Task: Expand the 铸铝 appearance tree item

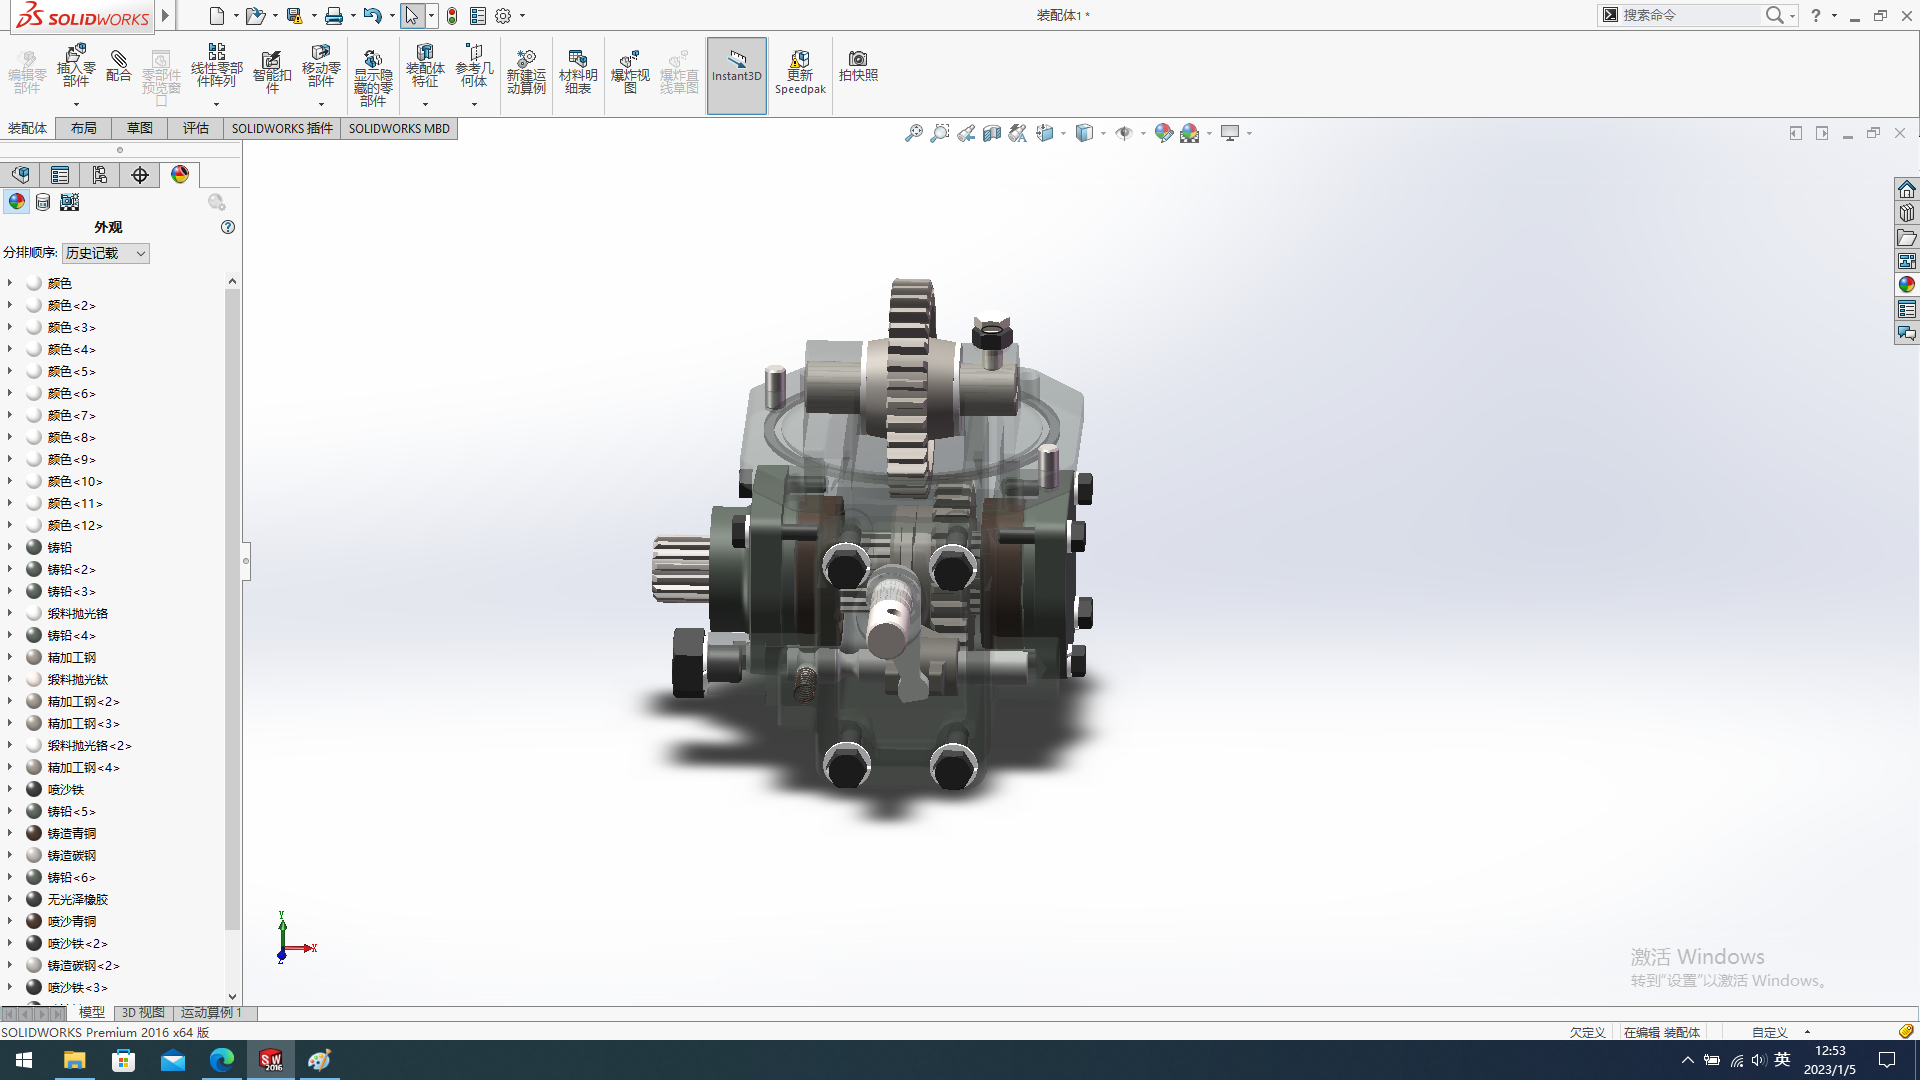Action: click(x=10, y=547)
